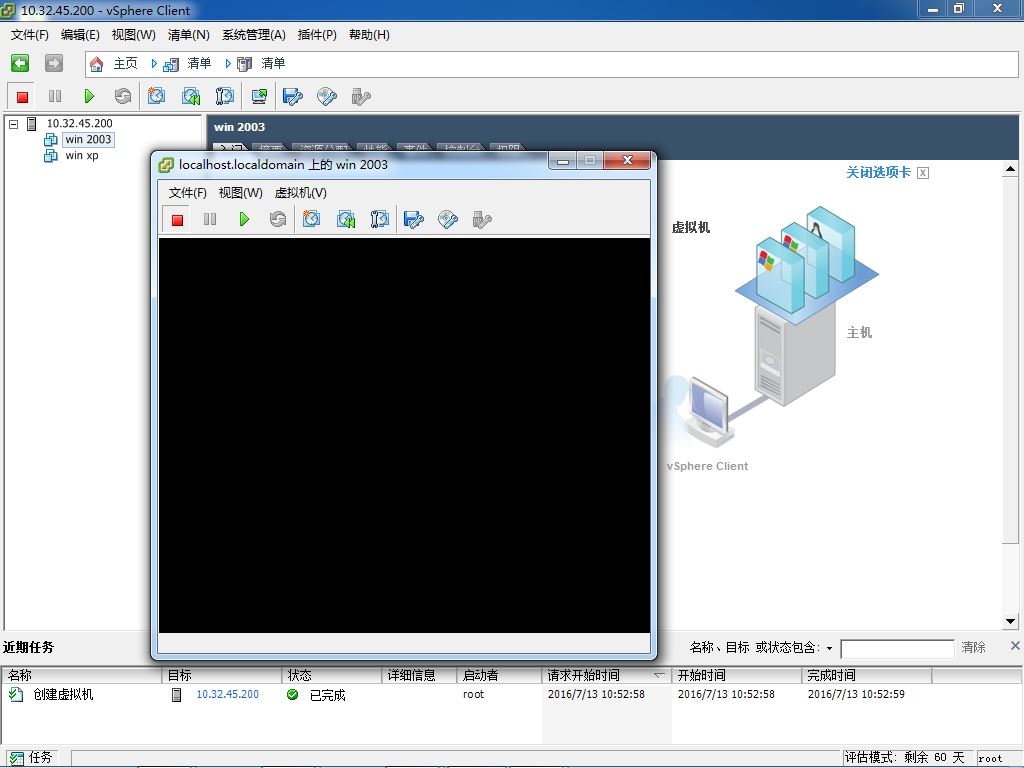Viewport: 1024px width, 768px height.
Task: Open 编辑(E) menu
Action: pyautogui.click(x=80, y=35)
